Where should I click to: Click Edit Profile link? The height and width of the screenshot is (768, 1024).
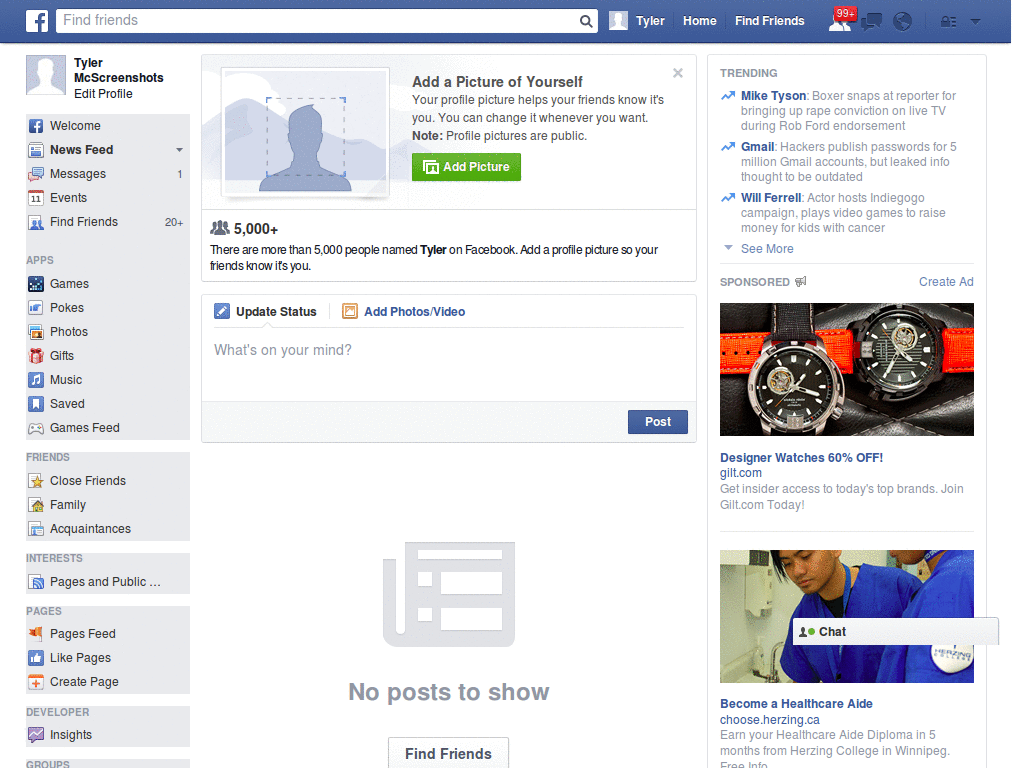point(103,94)
